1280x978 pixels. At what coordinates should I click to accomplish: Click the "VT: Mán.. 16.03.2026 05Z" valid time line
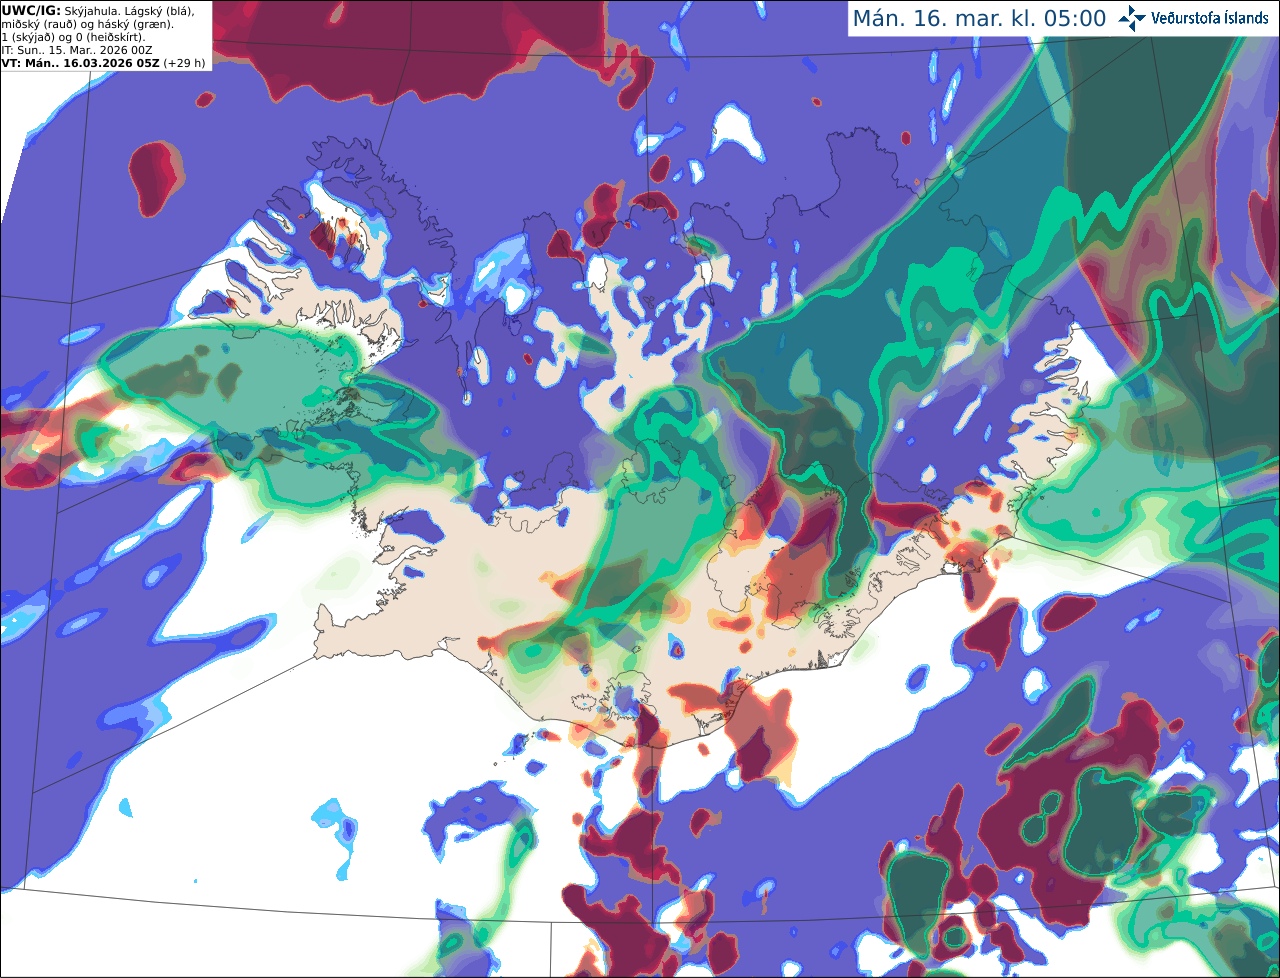pyautogui.click(x=80, y=63)
